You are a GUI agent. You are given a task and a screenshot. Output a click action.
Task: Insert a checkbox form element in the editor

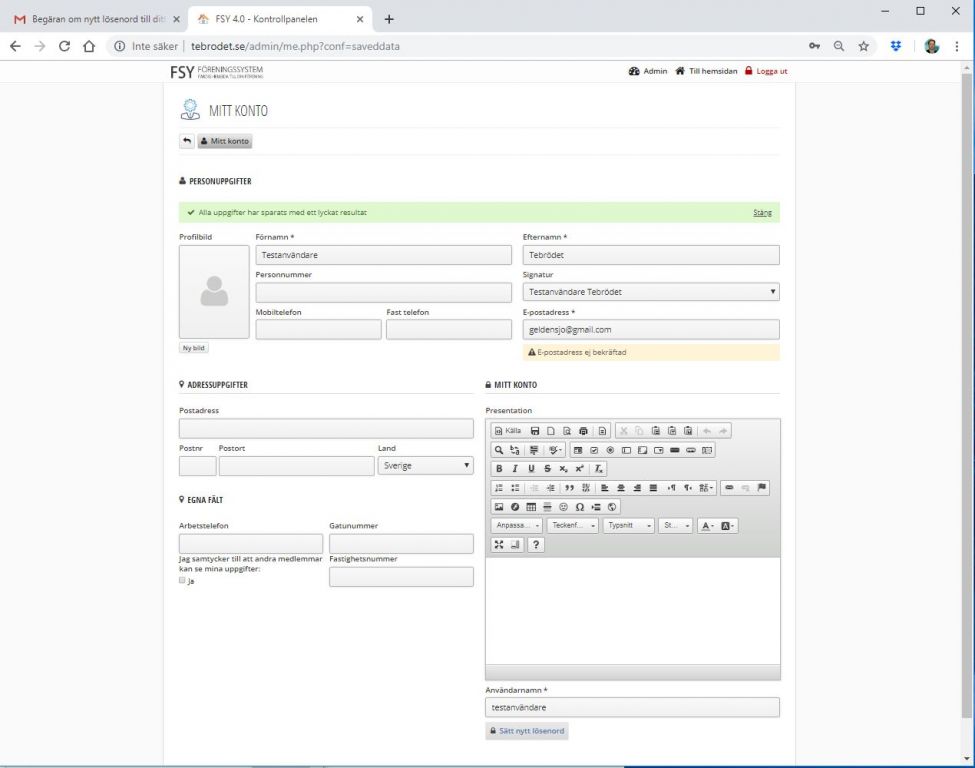[x=594, y=450]
